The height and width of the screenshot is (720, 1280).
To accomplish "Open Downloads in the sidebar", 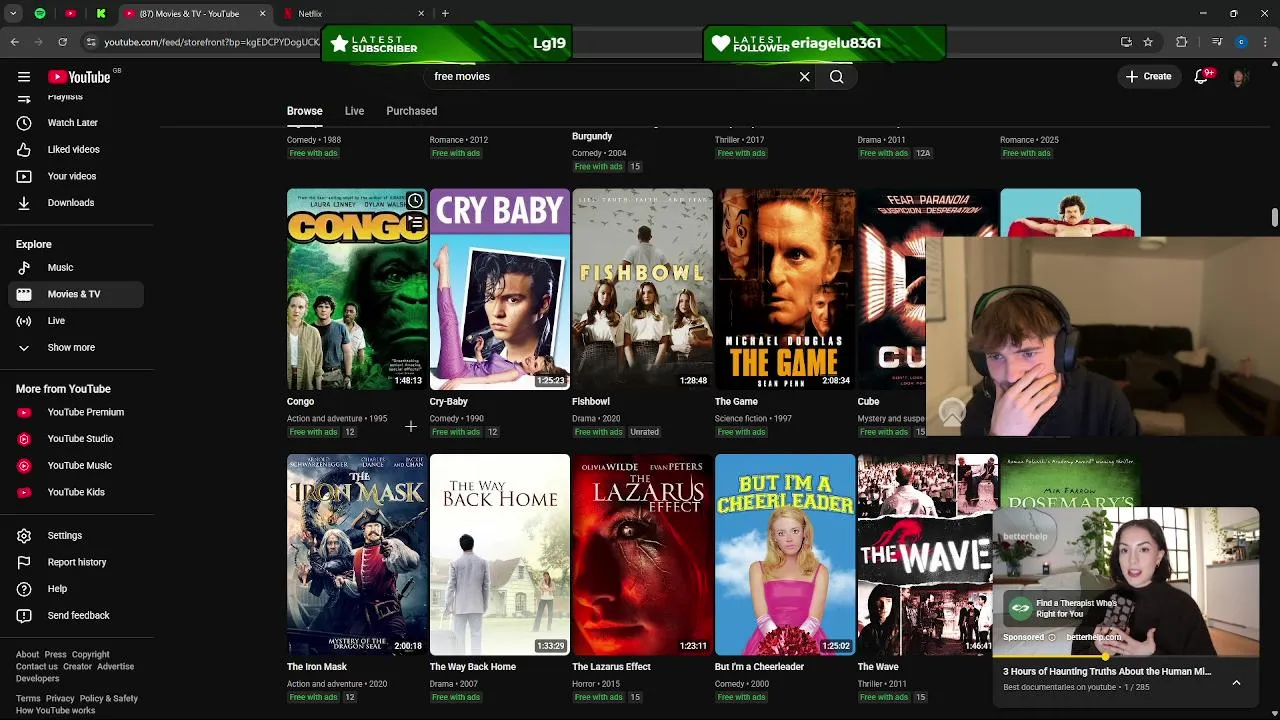I will (x=72, y=203).
